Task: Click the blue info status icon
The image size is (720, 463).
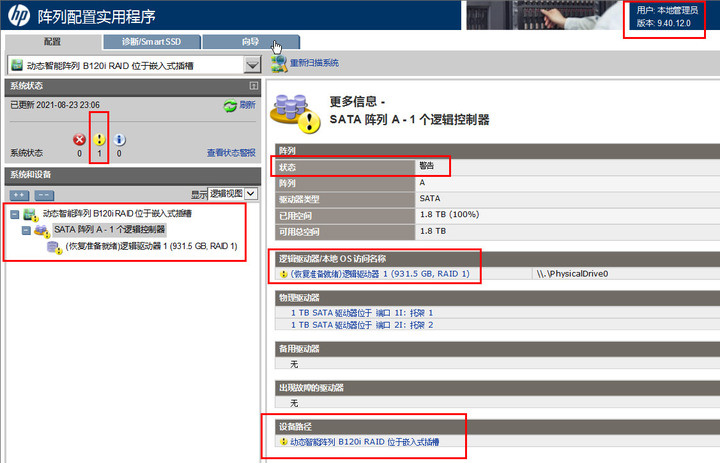Action: [x=119, y=139]
